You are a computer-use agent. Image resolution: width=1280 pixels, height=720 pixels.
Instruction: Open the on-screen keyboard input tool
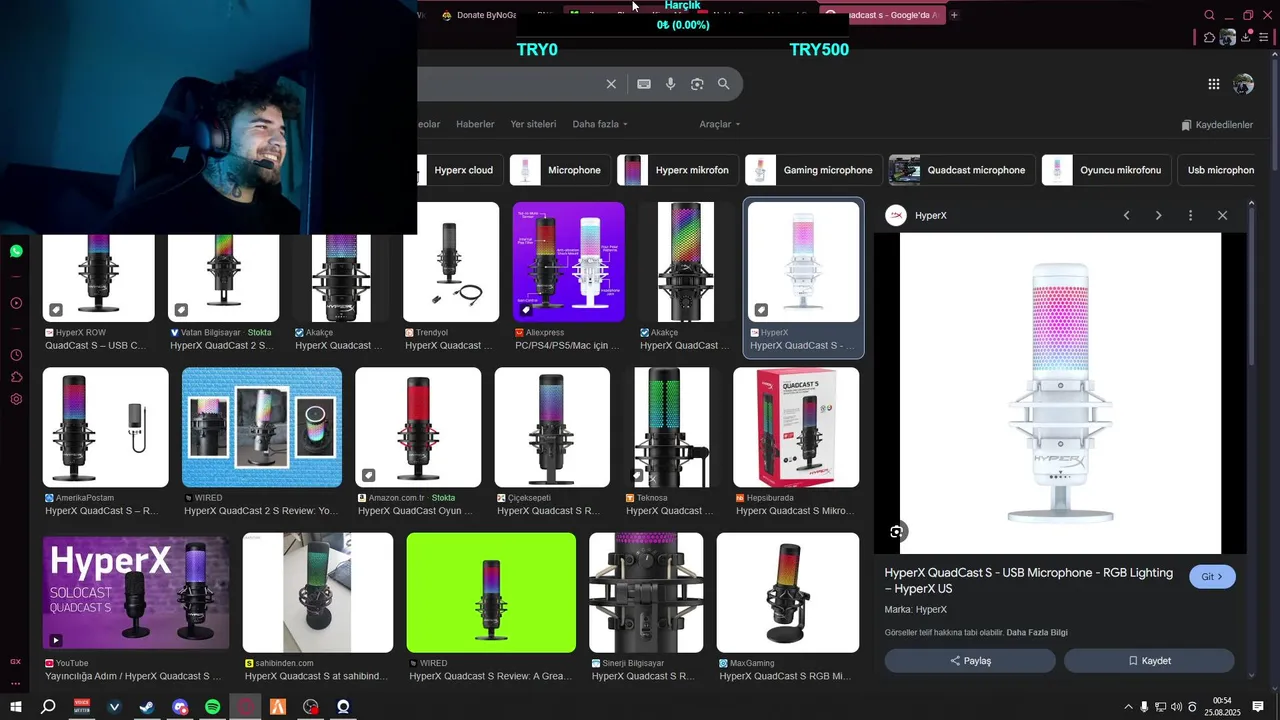coord(644,84)
